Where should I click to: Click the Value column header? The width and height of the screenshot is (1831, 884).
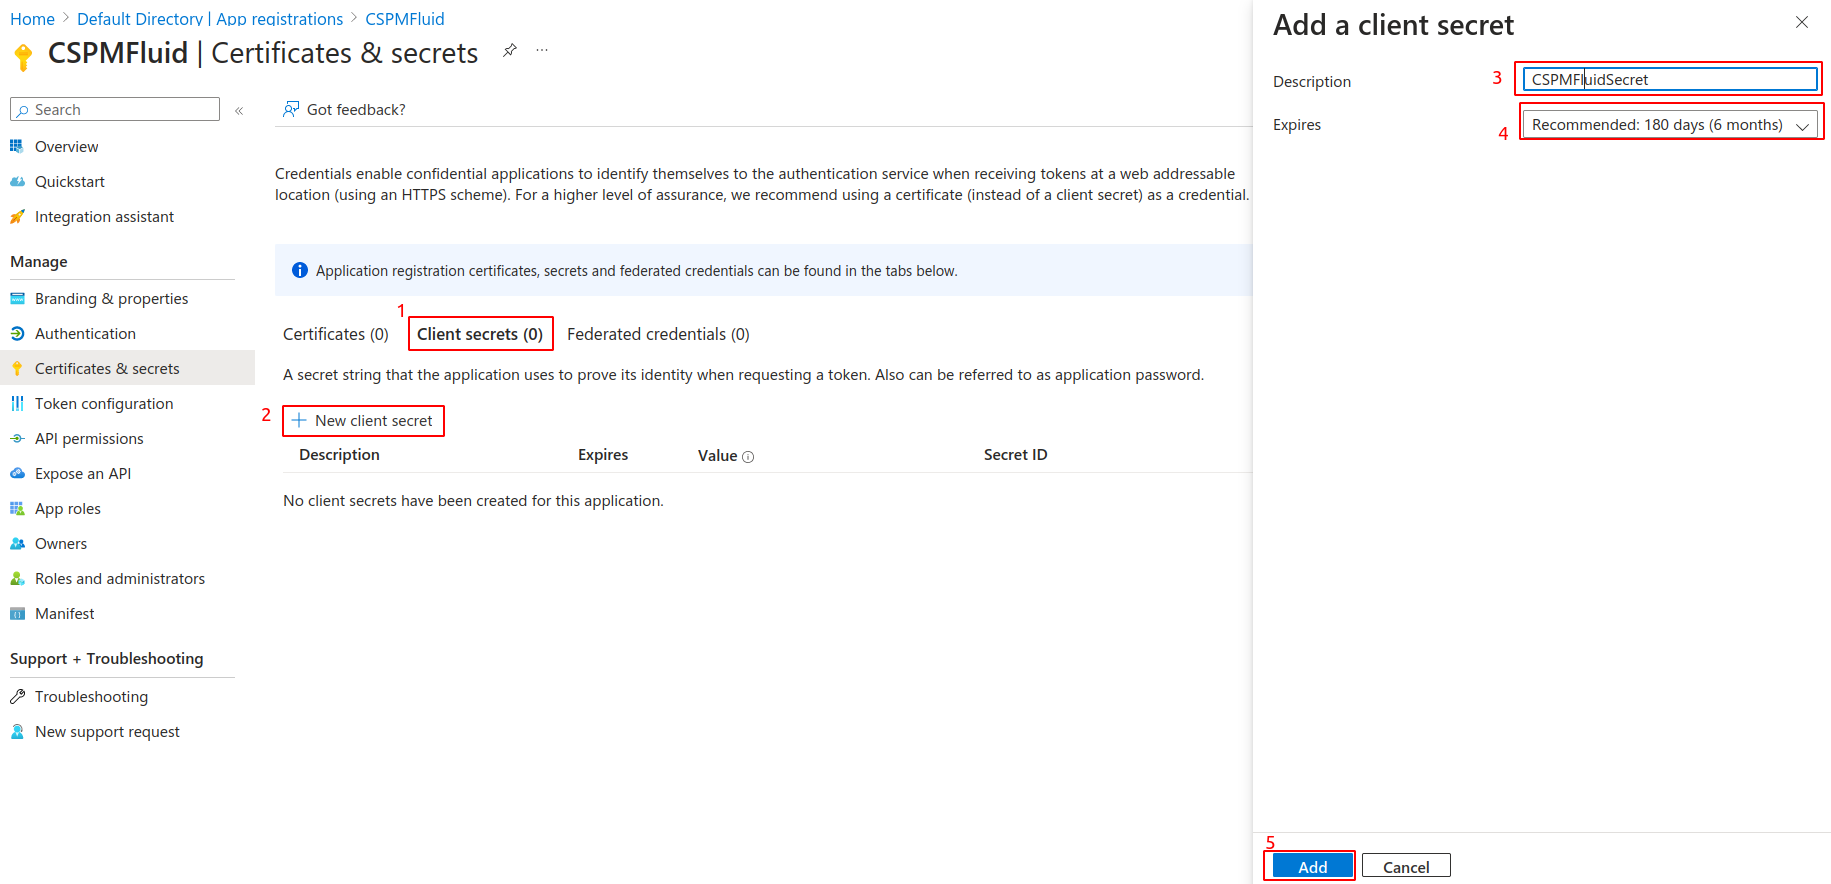tap(717, 455)
